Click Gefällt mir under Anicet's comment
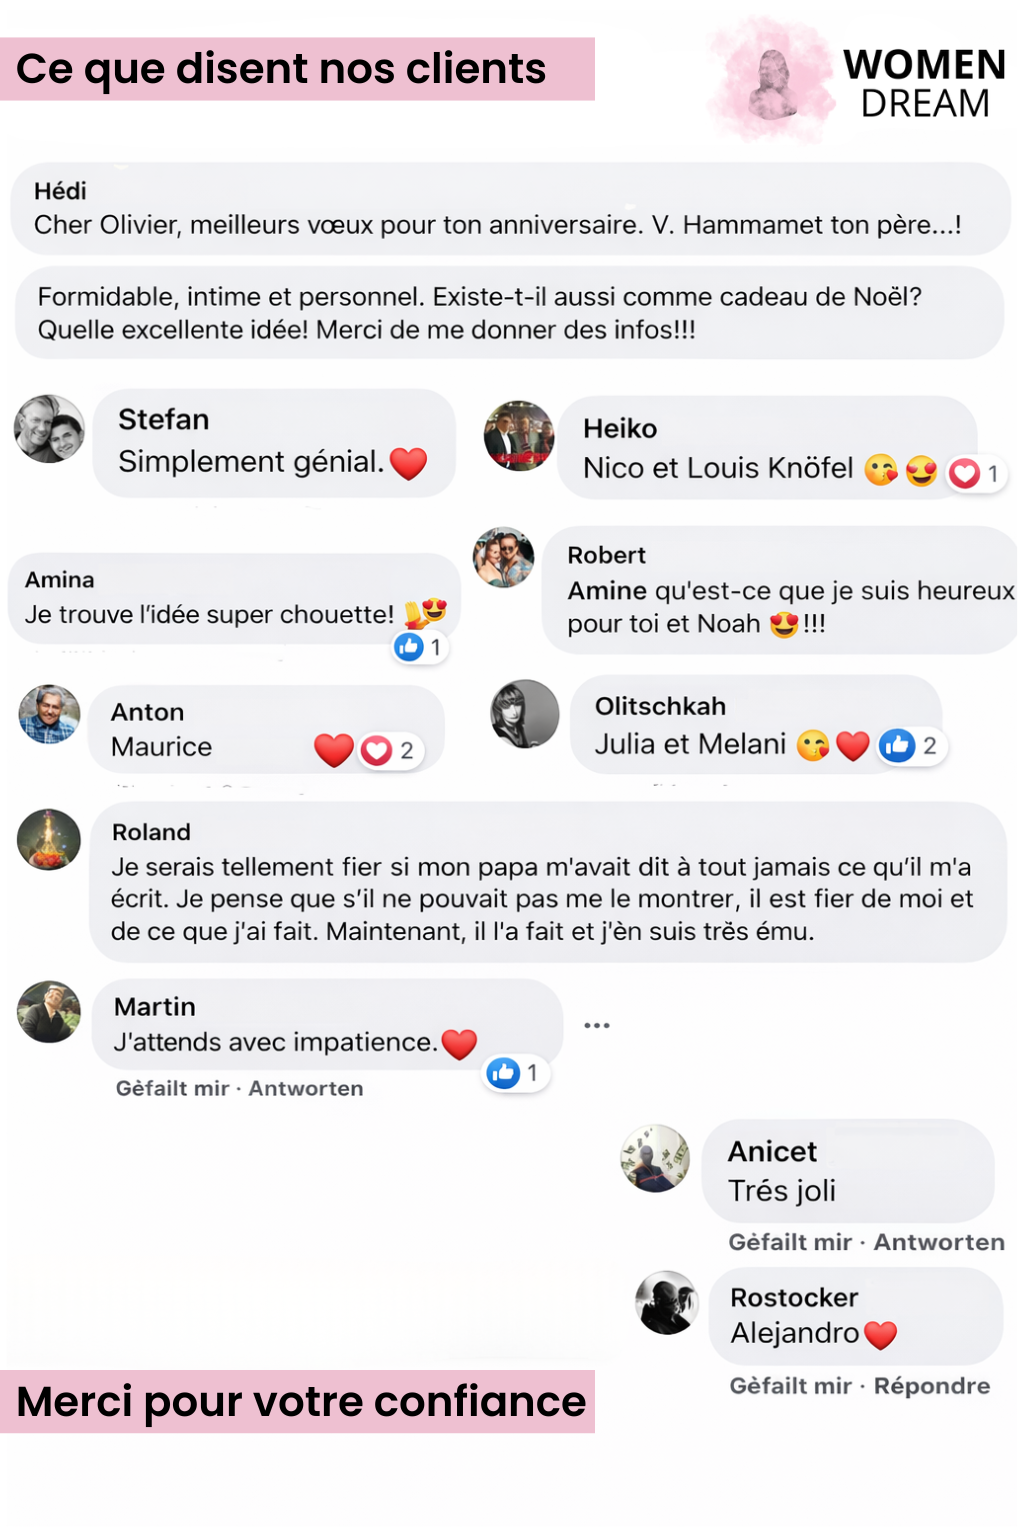1024x1536 pixels. 790,1242
